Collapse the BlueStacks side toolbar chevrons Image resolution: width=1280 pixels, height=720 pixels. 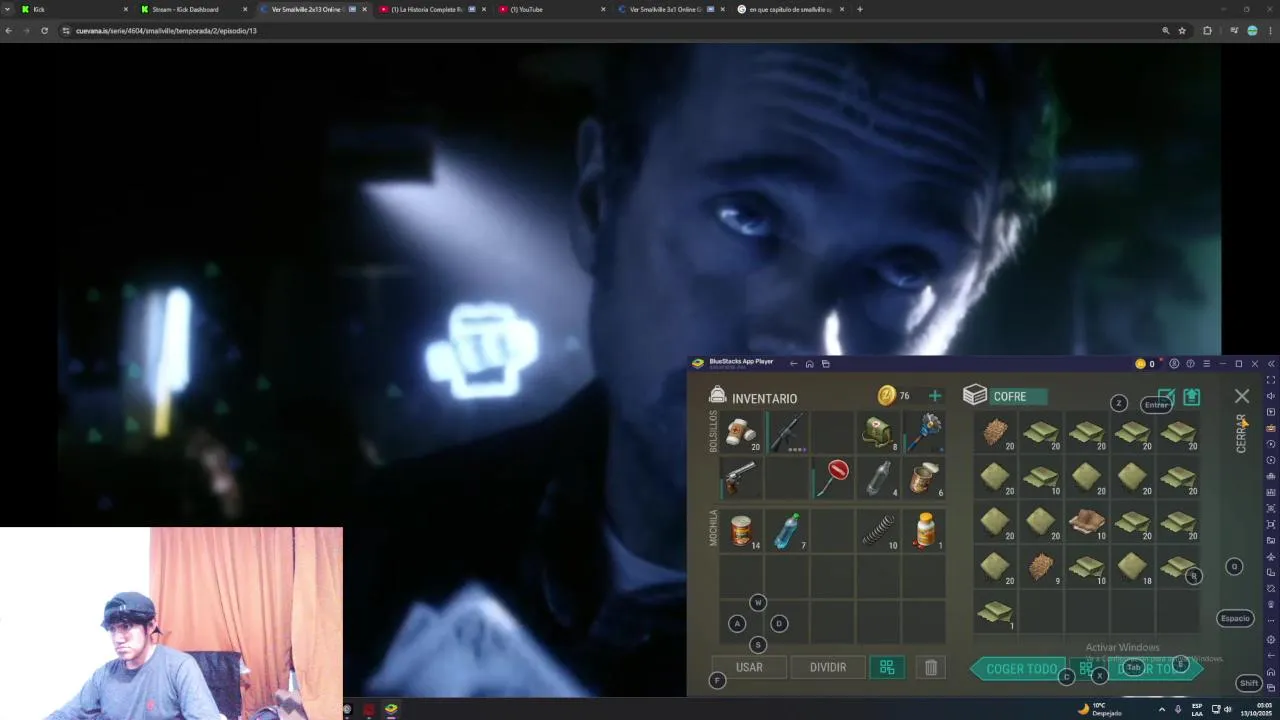(1271, 364)
